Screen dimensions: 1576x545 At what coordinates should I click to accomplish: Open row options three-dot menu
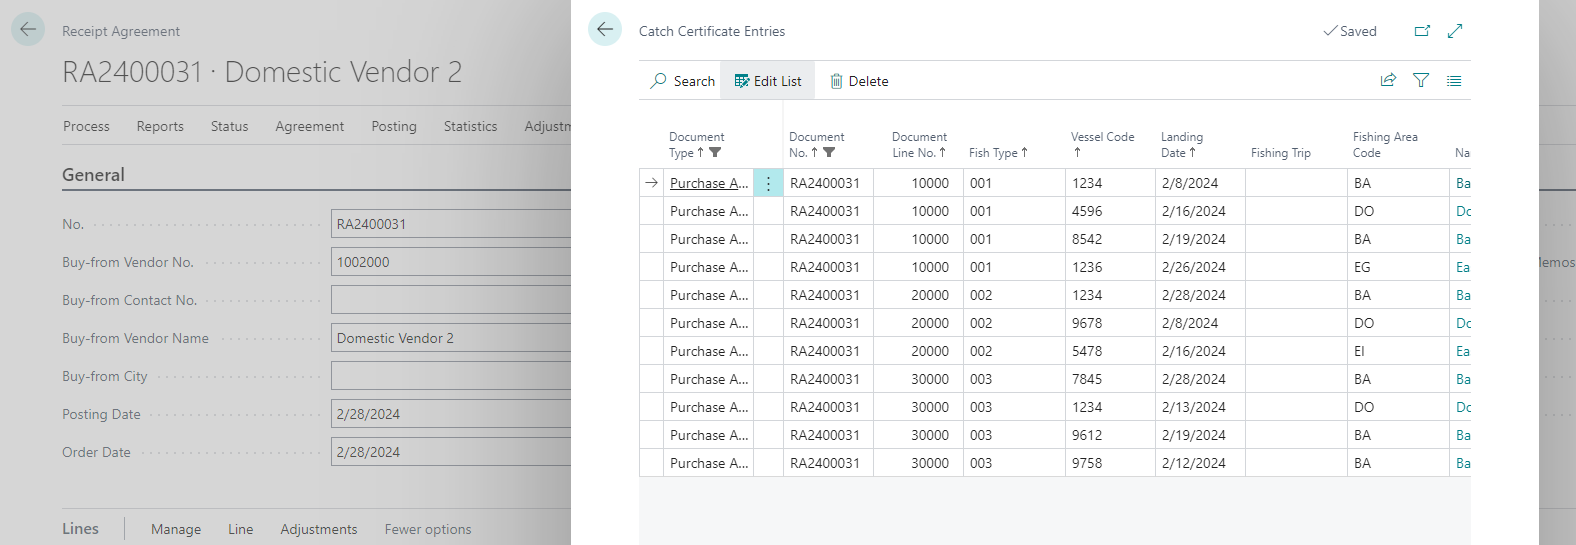(x=768, y=183)
